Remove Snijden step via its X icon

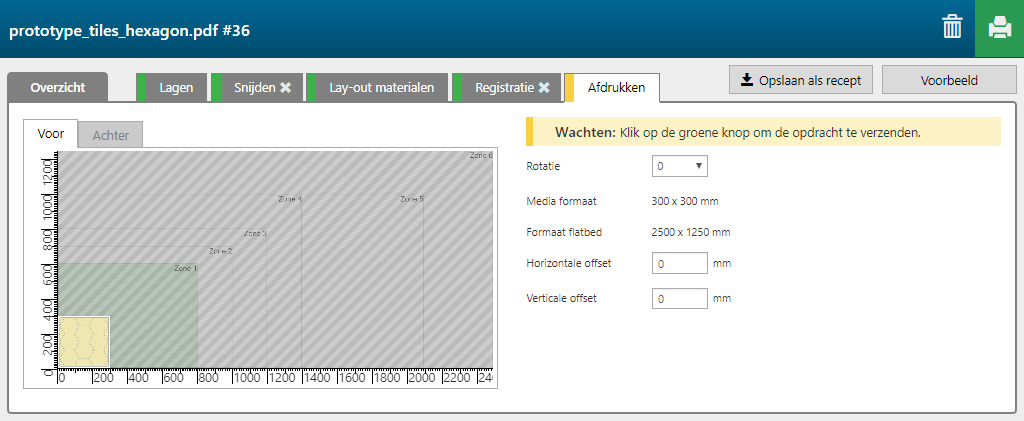click(x=285, y=88)
